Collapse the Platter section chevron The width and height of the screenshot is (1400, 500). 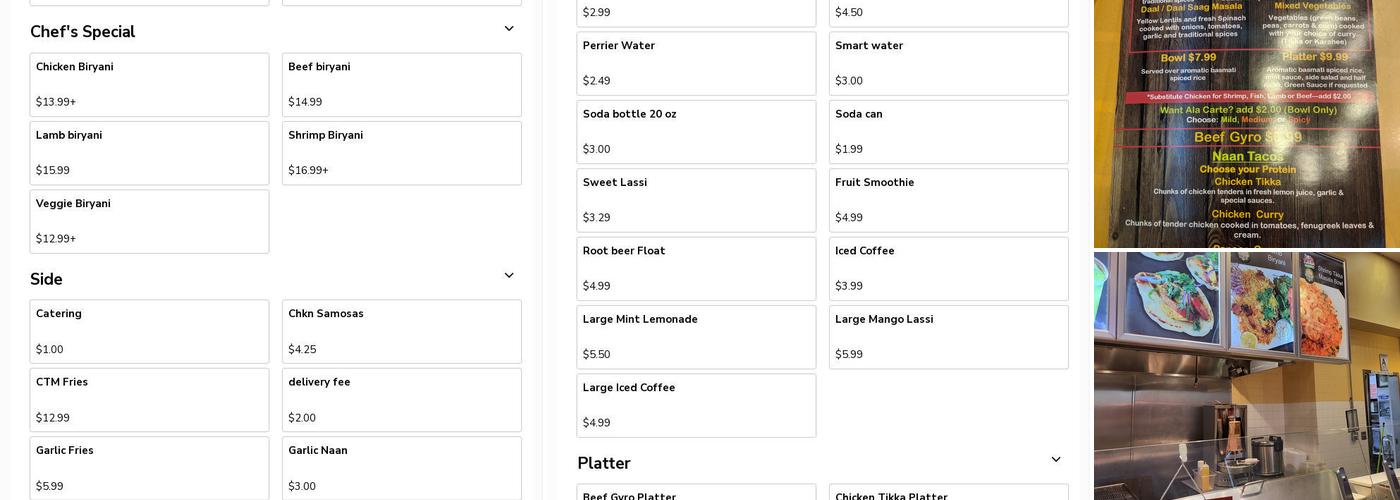point(1055,461)
